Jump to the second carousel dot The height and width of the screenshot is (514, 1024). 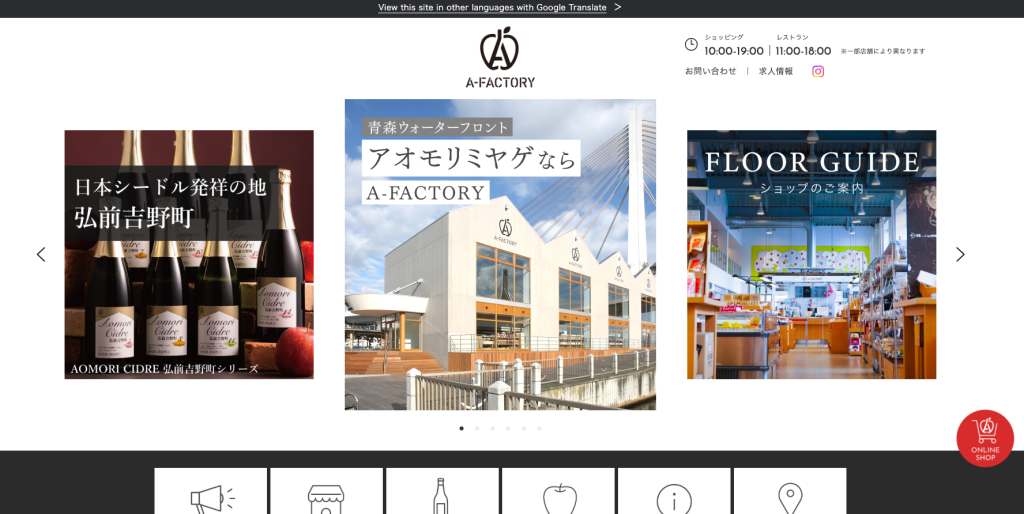point(477,428)
